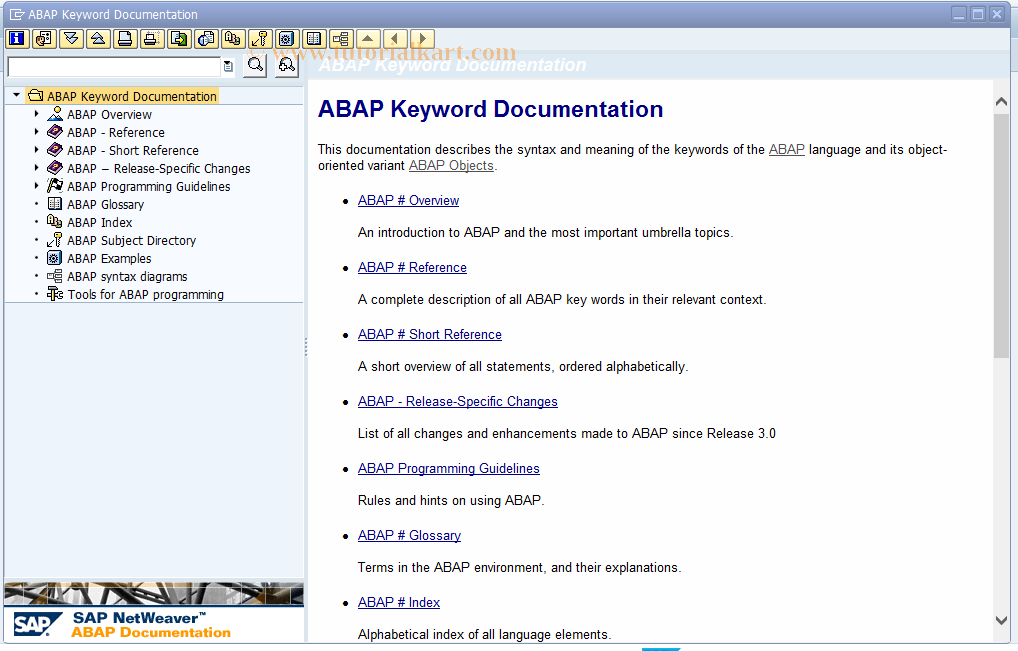Screen dimensions: 1018x651
Task: Click the folder icon of ABAP Keyword Documentation root
Action: click(36, 96)
